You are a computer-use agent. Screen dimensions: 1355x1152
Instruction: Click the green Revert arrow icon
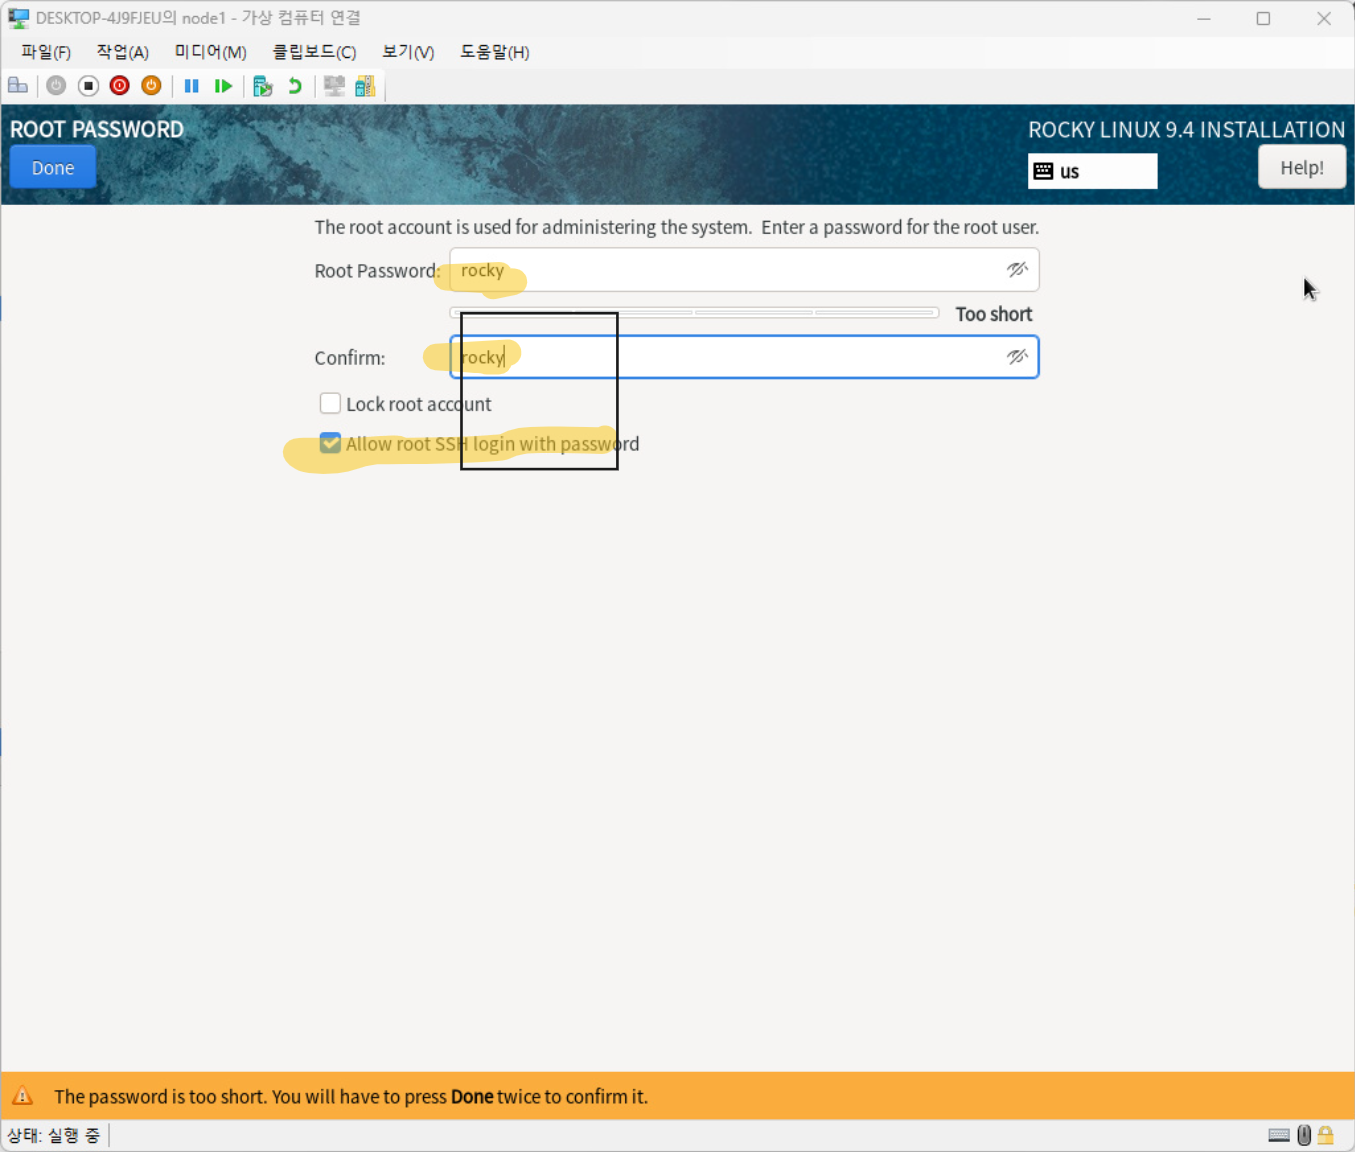pyautogui.click(x=295, y=86)
